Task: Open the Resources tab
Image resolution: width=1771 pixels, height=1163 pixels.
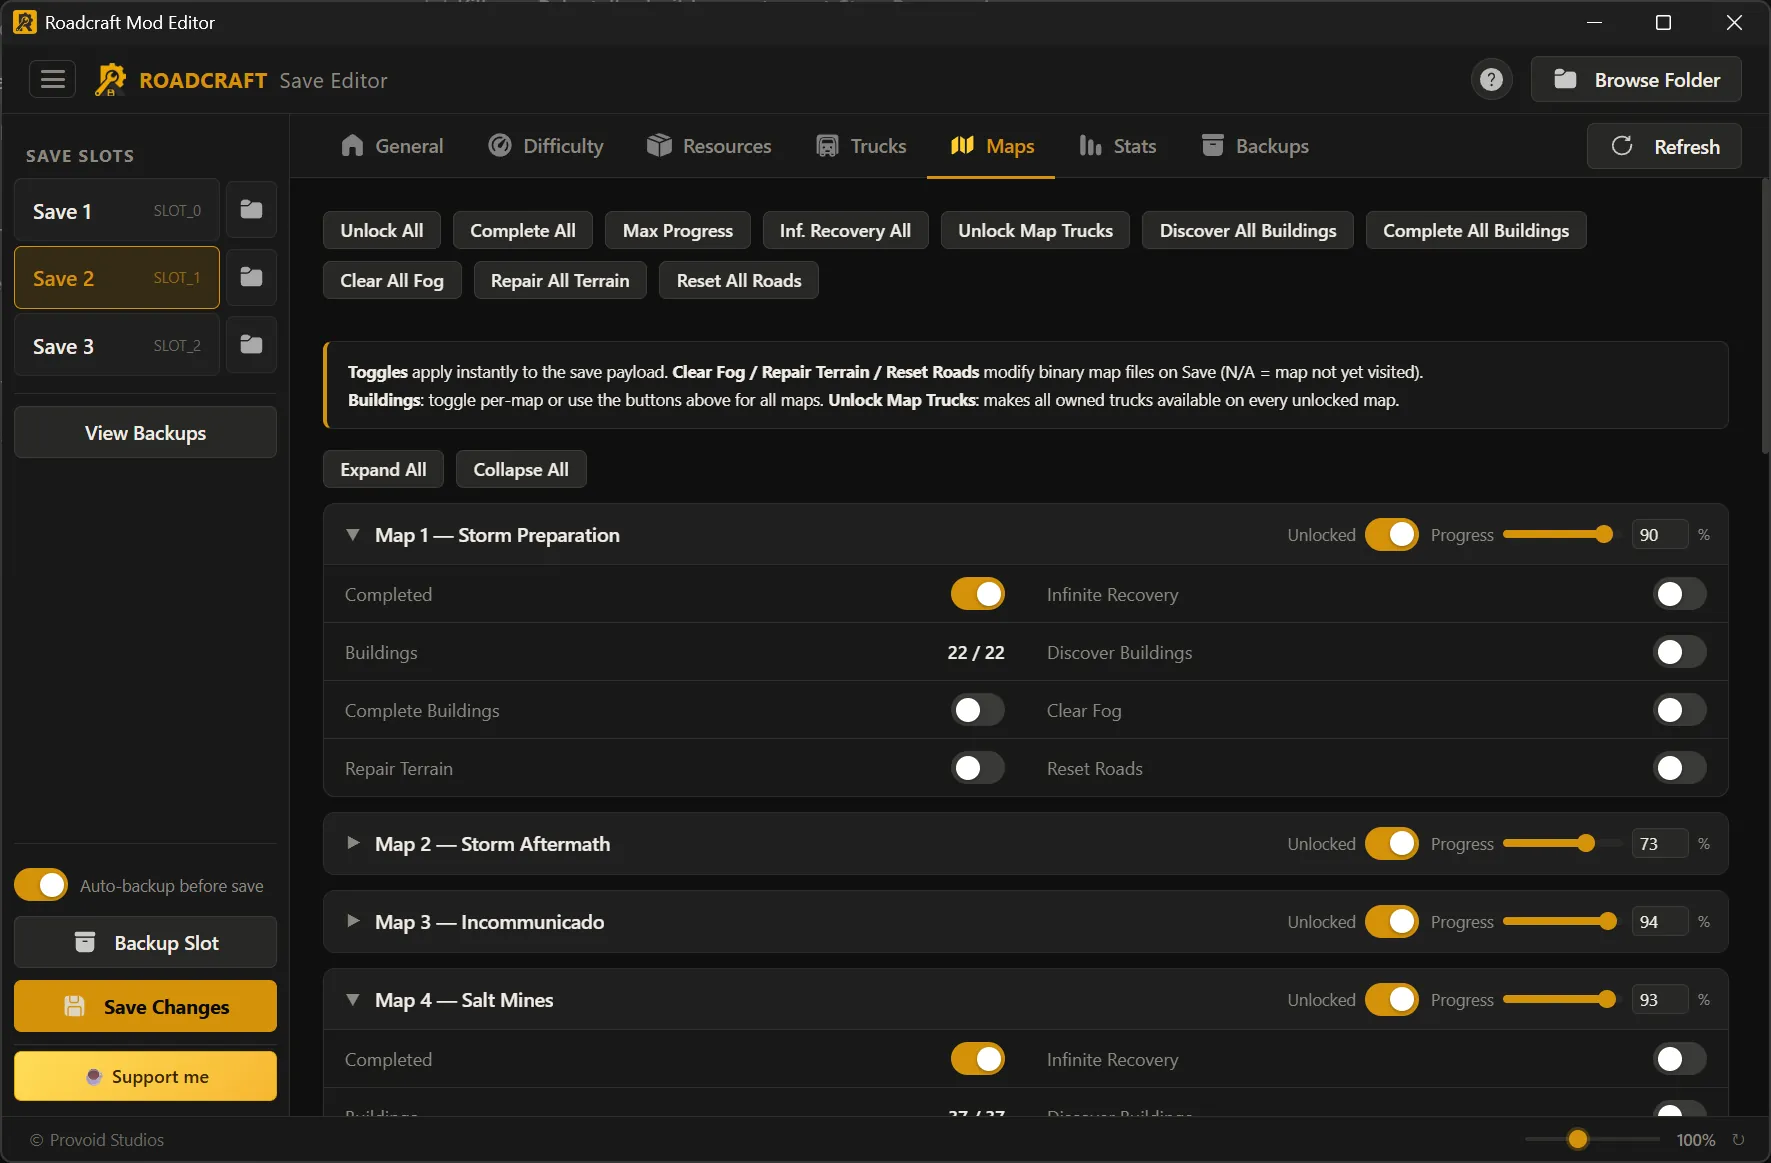Action: (709, 146)
